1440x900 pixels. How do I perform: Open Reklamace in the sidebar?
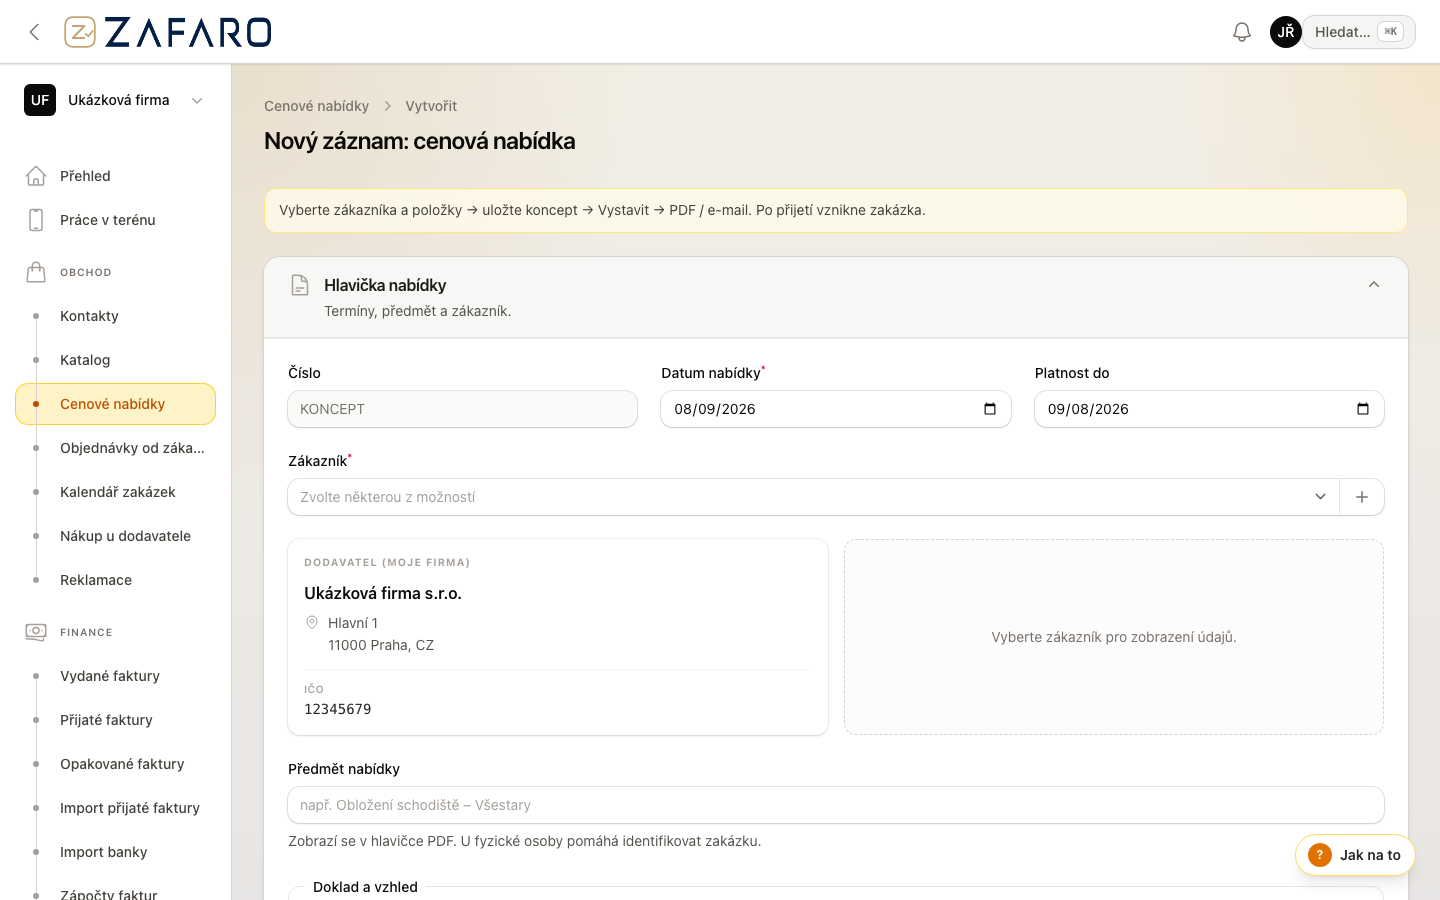point(116,580)
